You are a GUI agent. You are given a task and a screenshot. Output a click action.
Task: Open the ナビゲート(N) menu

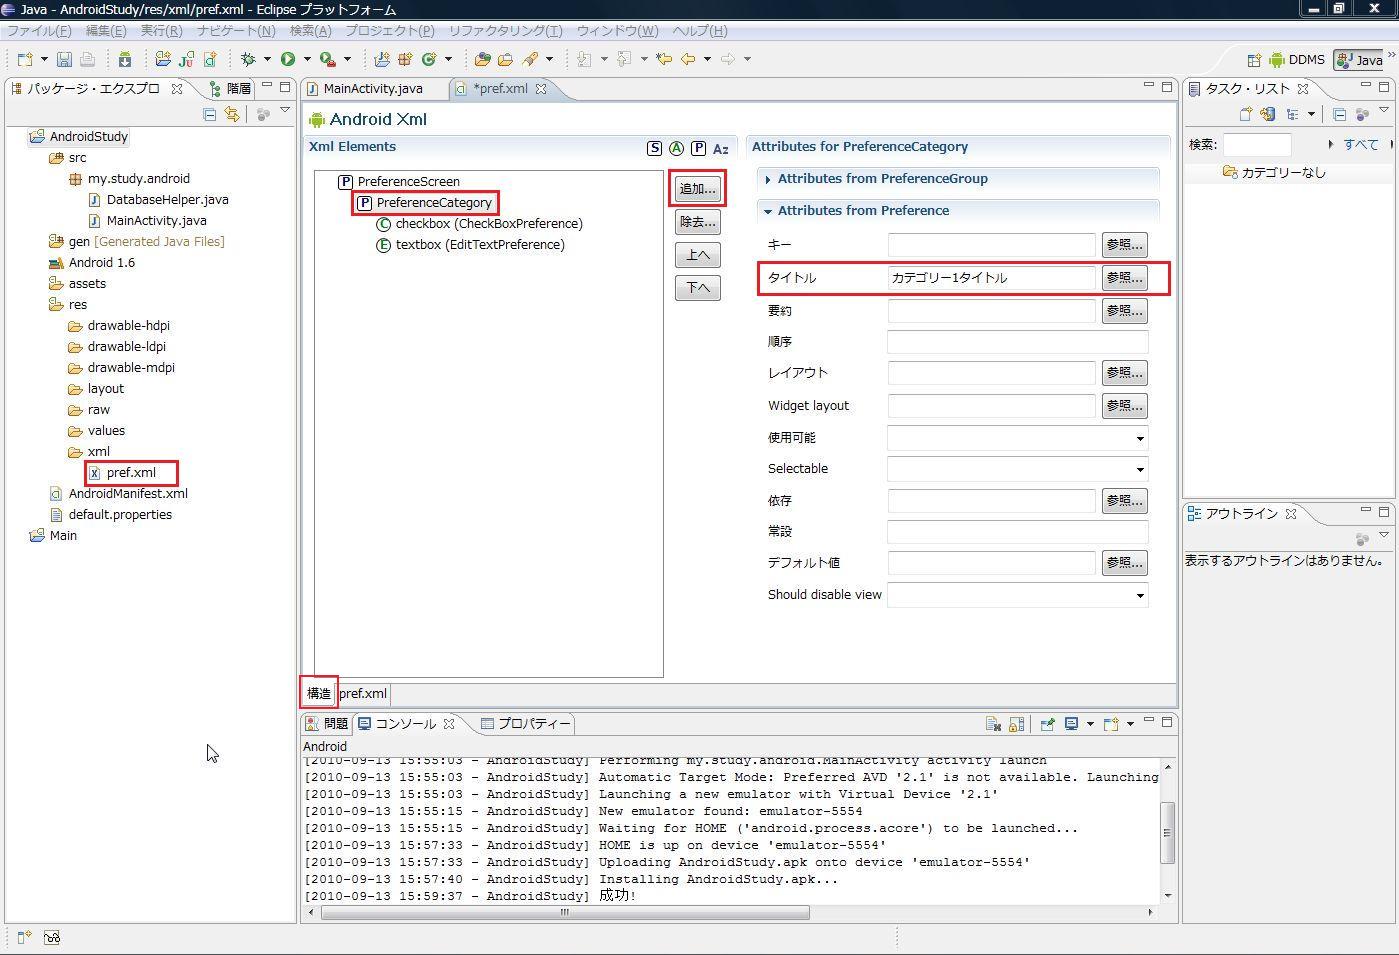point(236,31)
